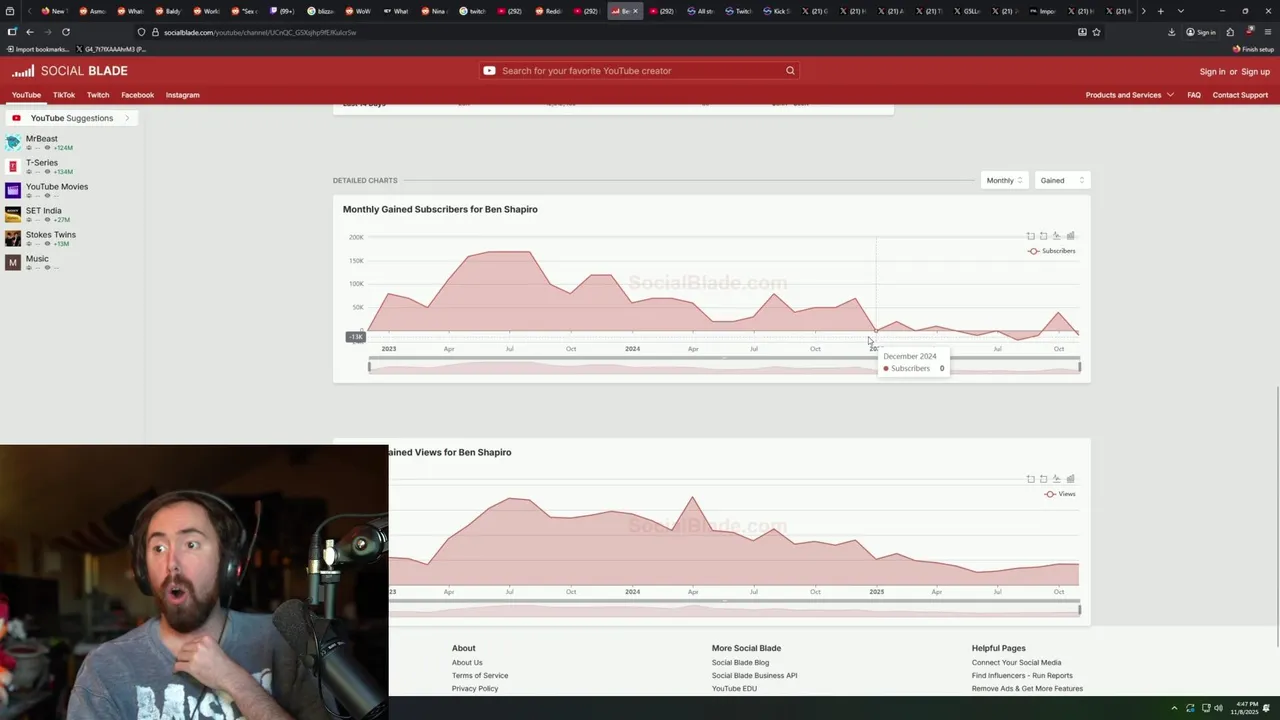Screen dimensions: 1280x720
Task: Open the browser tab list dropdown
Action: pos(1181,11)
